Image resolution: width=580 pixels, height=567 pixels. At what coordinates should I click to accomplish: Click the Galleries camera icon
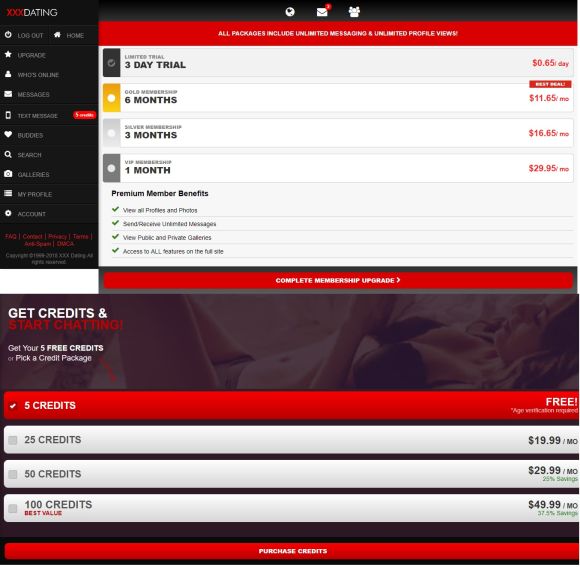[8, 174]
